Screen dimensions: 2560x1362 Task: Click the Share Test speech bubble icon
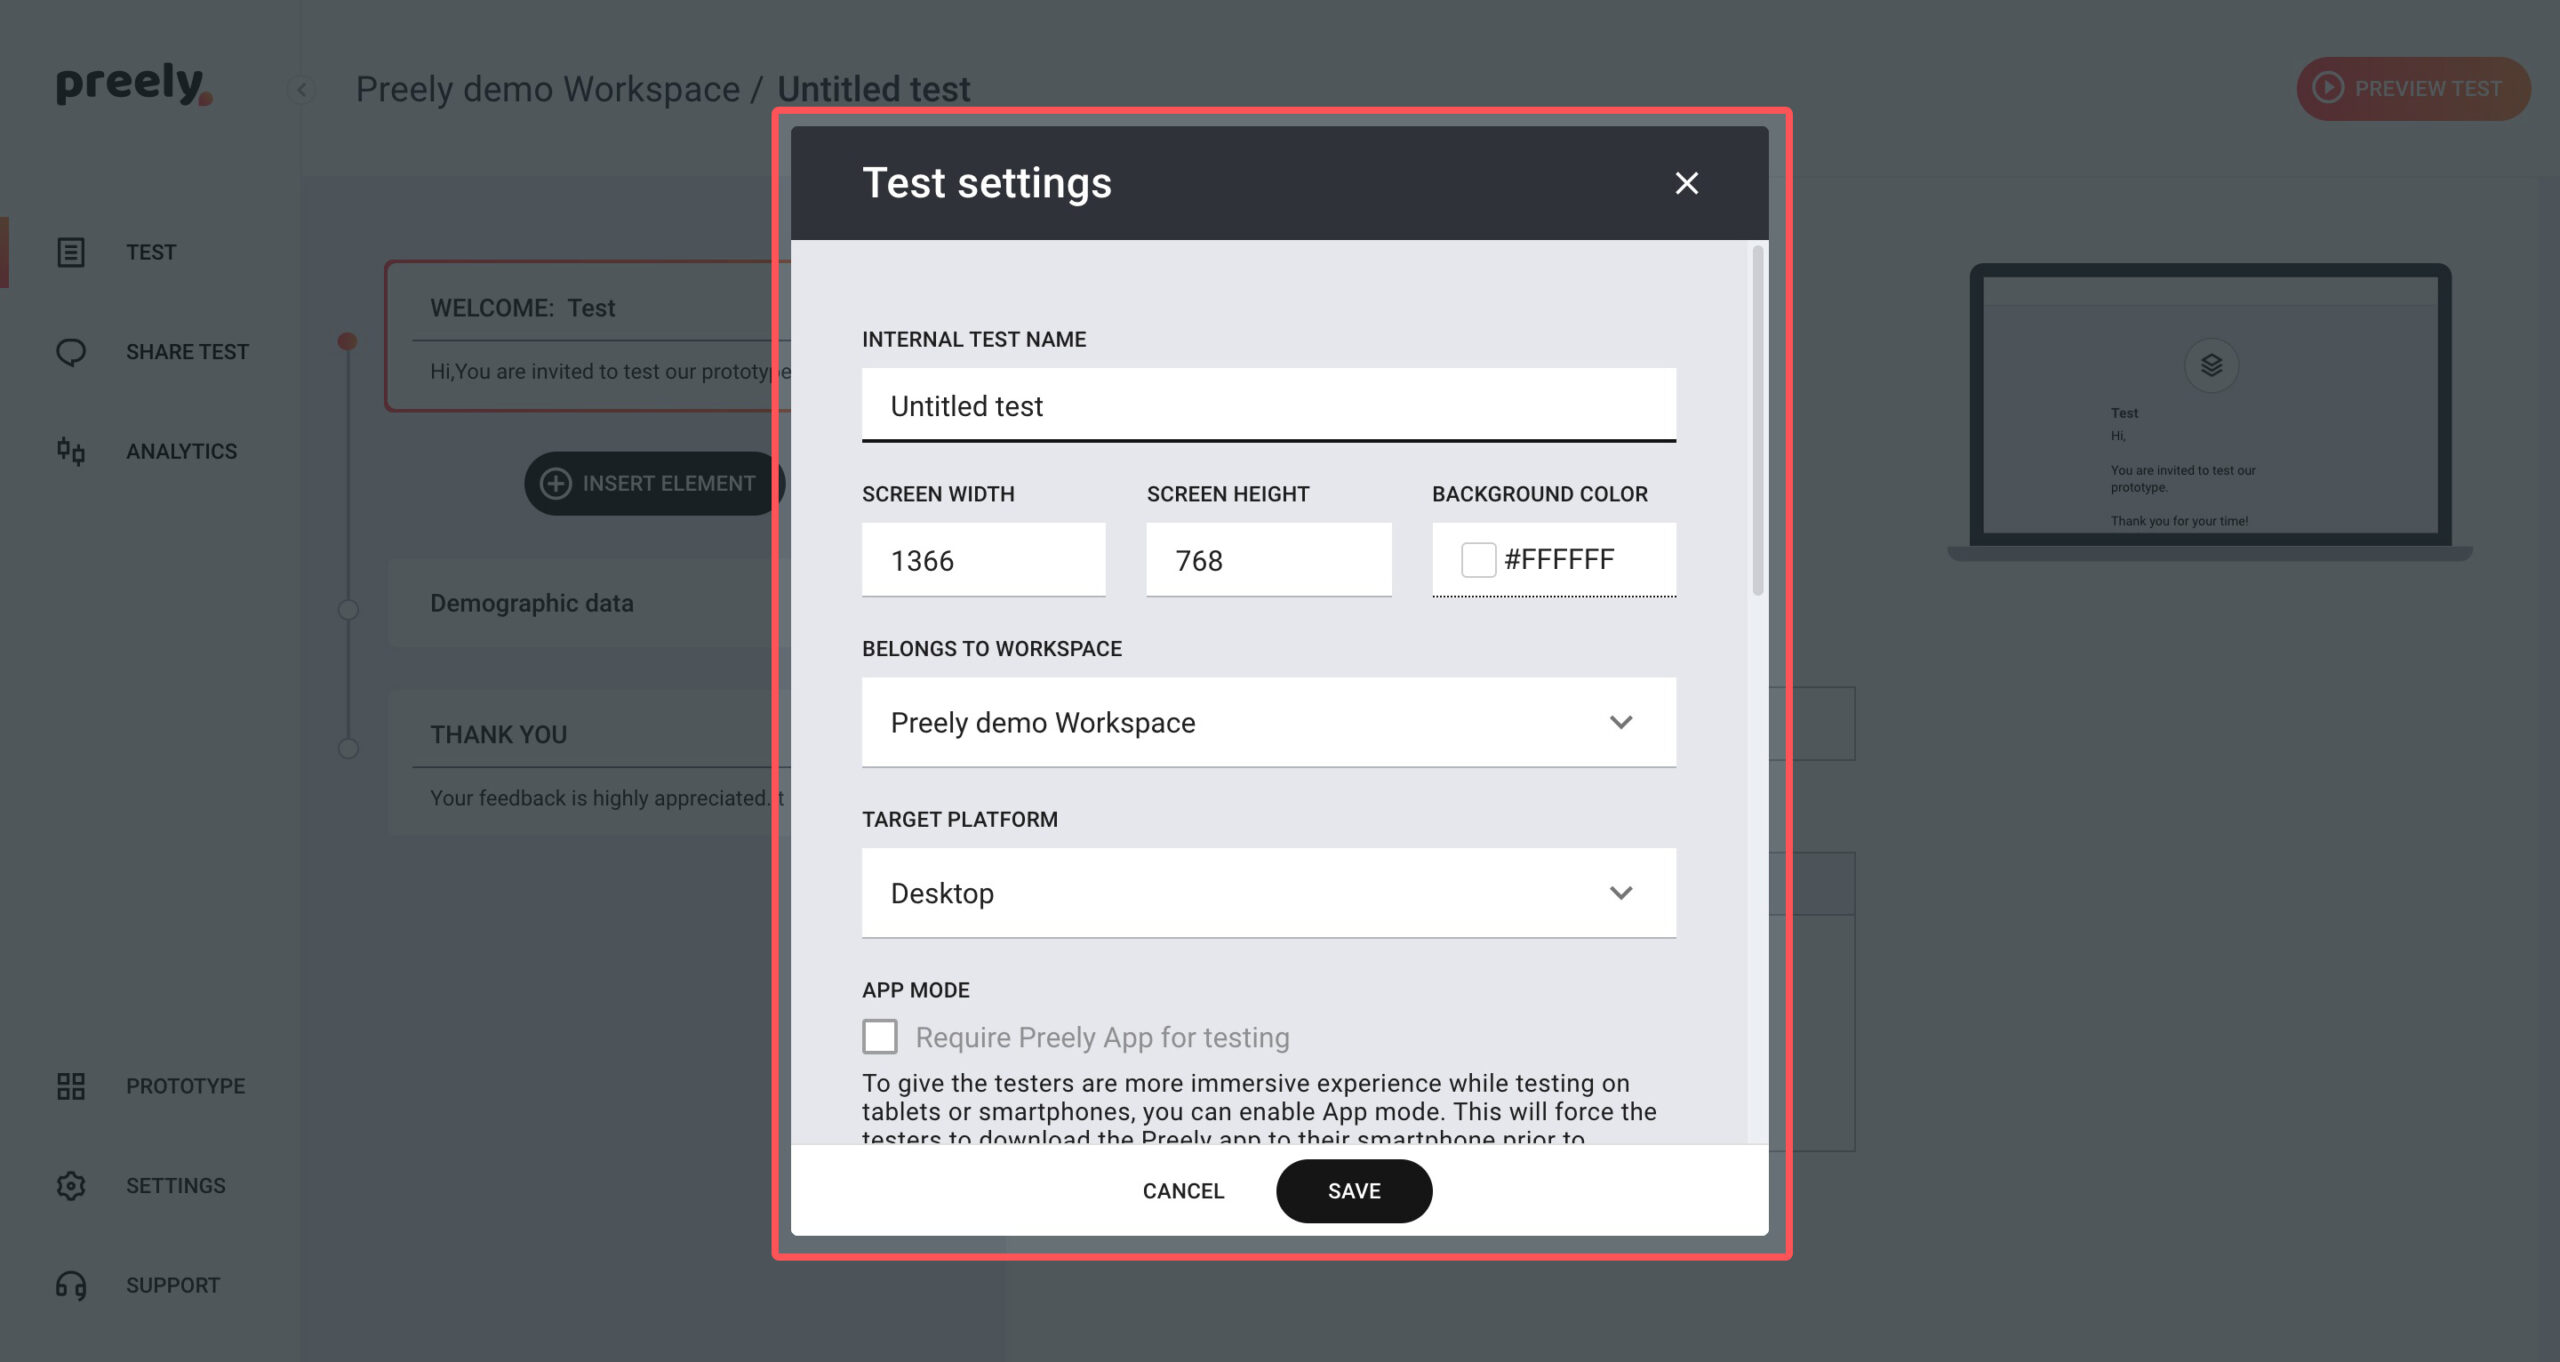pos(71,352)
